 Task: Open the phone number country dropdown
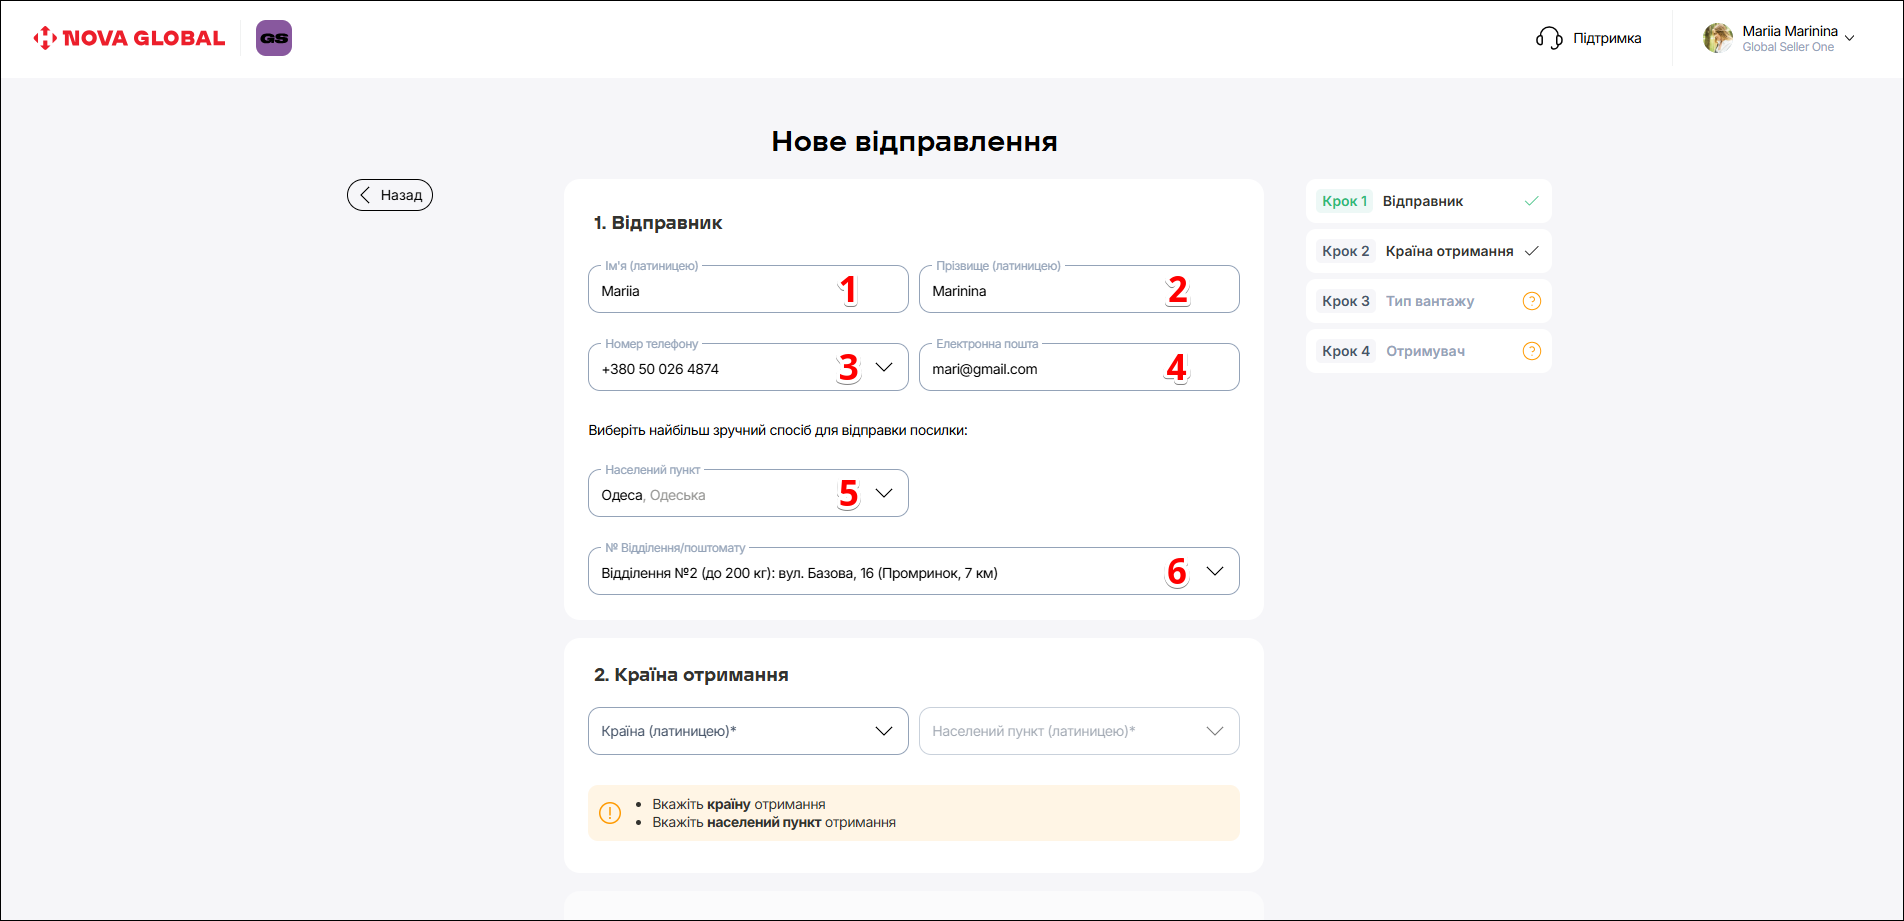[884, 367]
